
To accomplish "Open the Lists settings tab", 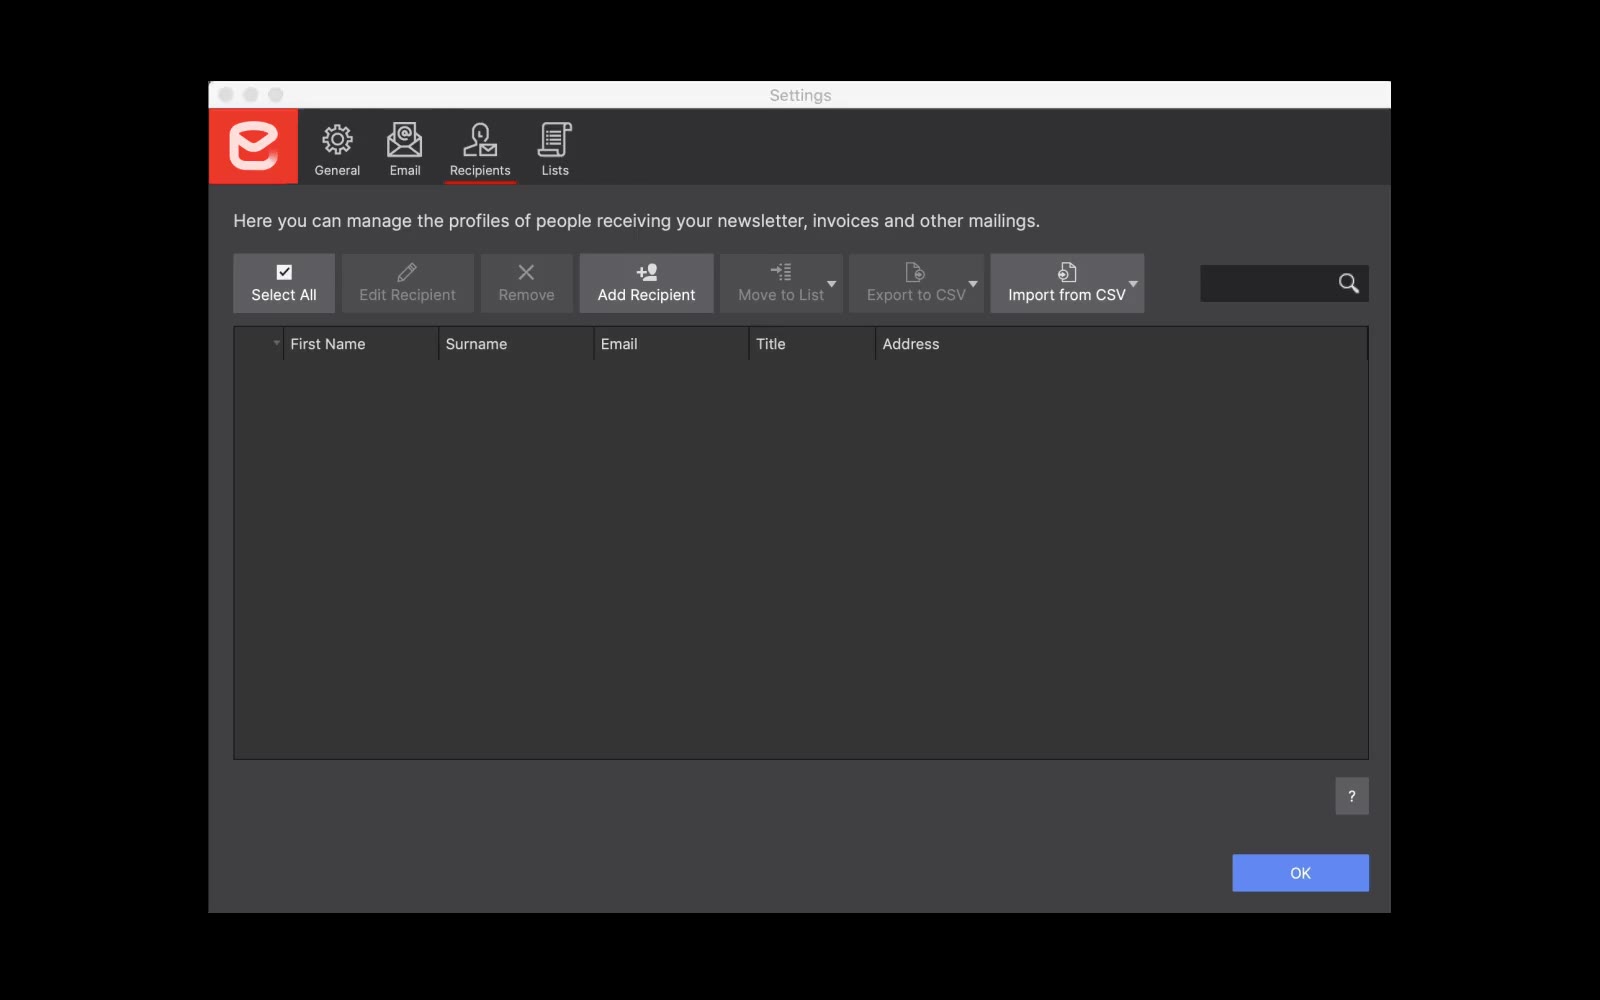I will click(555, 147).
